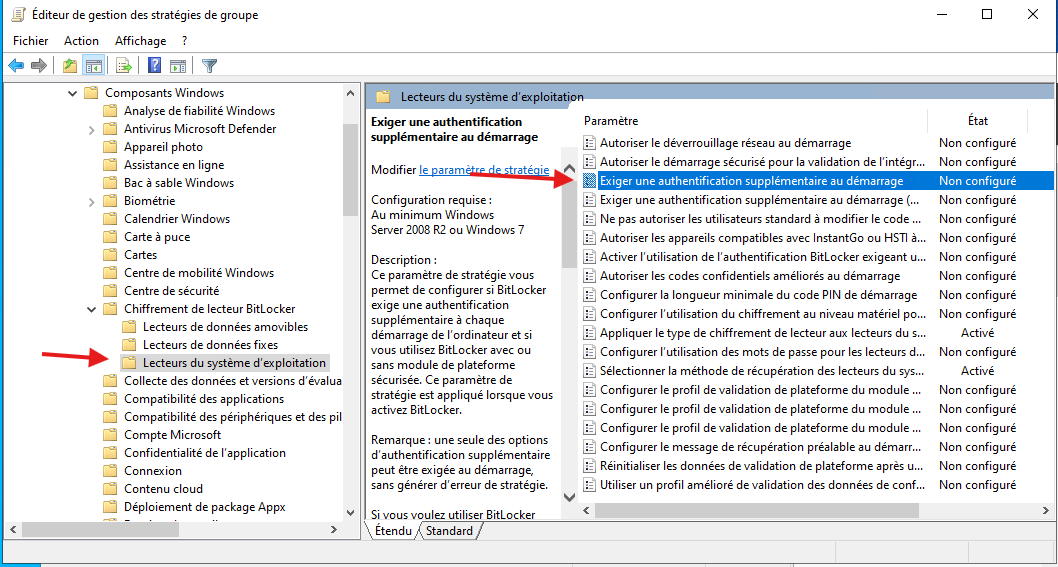Screen dimensions: 1058x567
Task: Click policy icon of Configurer la longueur minimale PIN
Action: (590, 295)
